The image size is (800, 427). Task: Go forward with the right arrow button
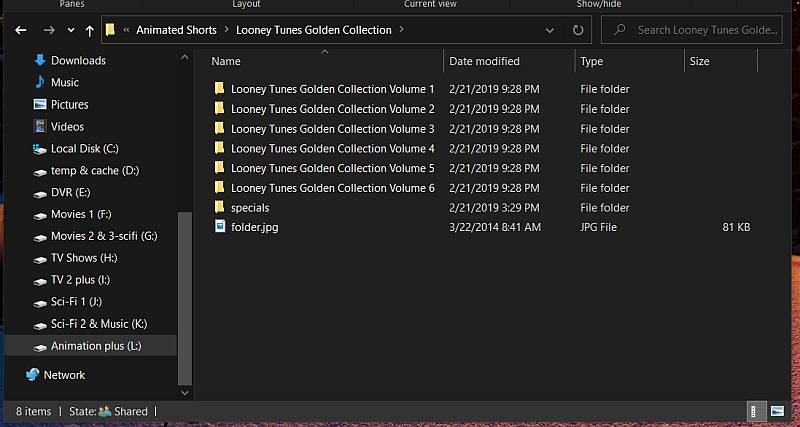pyautogui.click(x=49, y=31)
